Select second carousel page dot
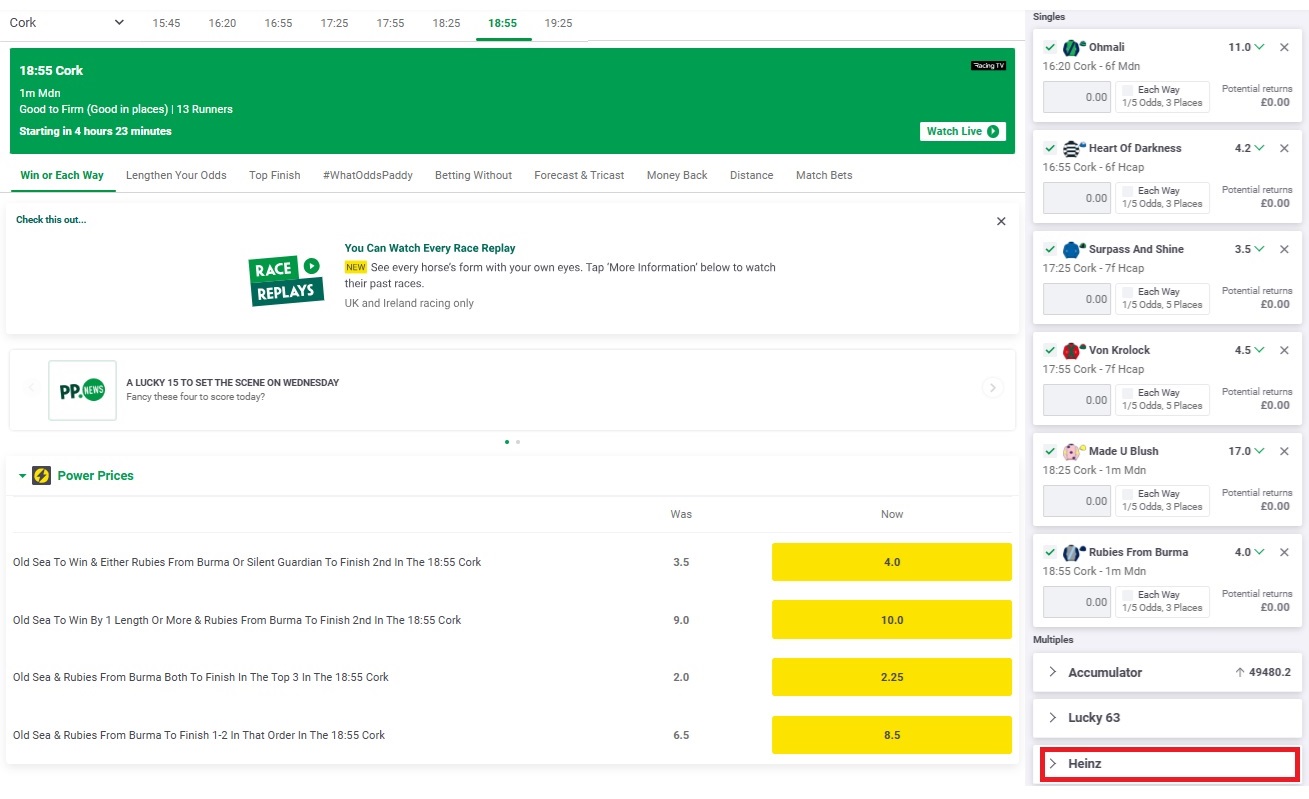The image size is (1309, 799). (518, 441)
